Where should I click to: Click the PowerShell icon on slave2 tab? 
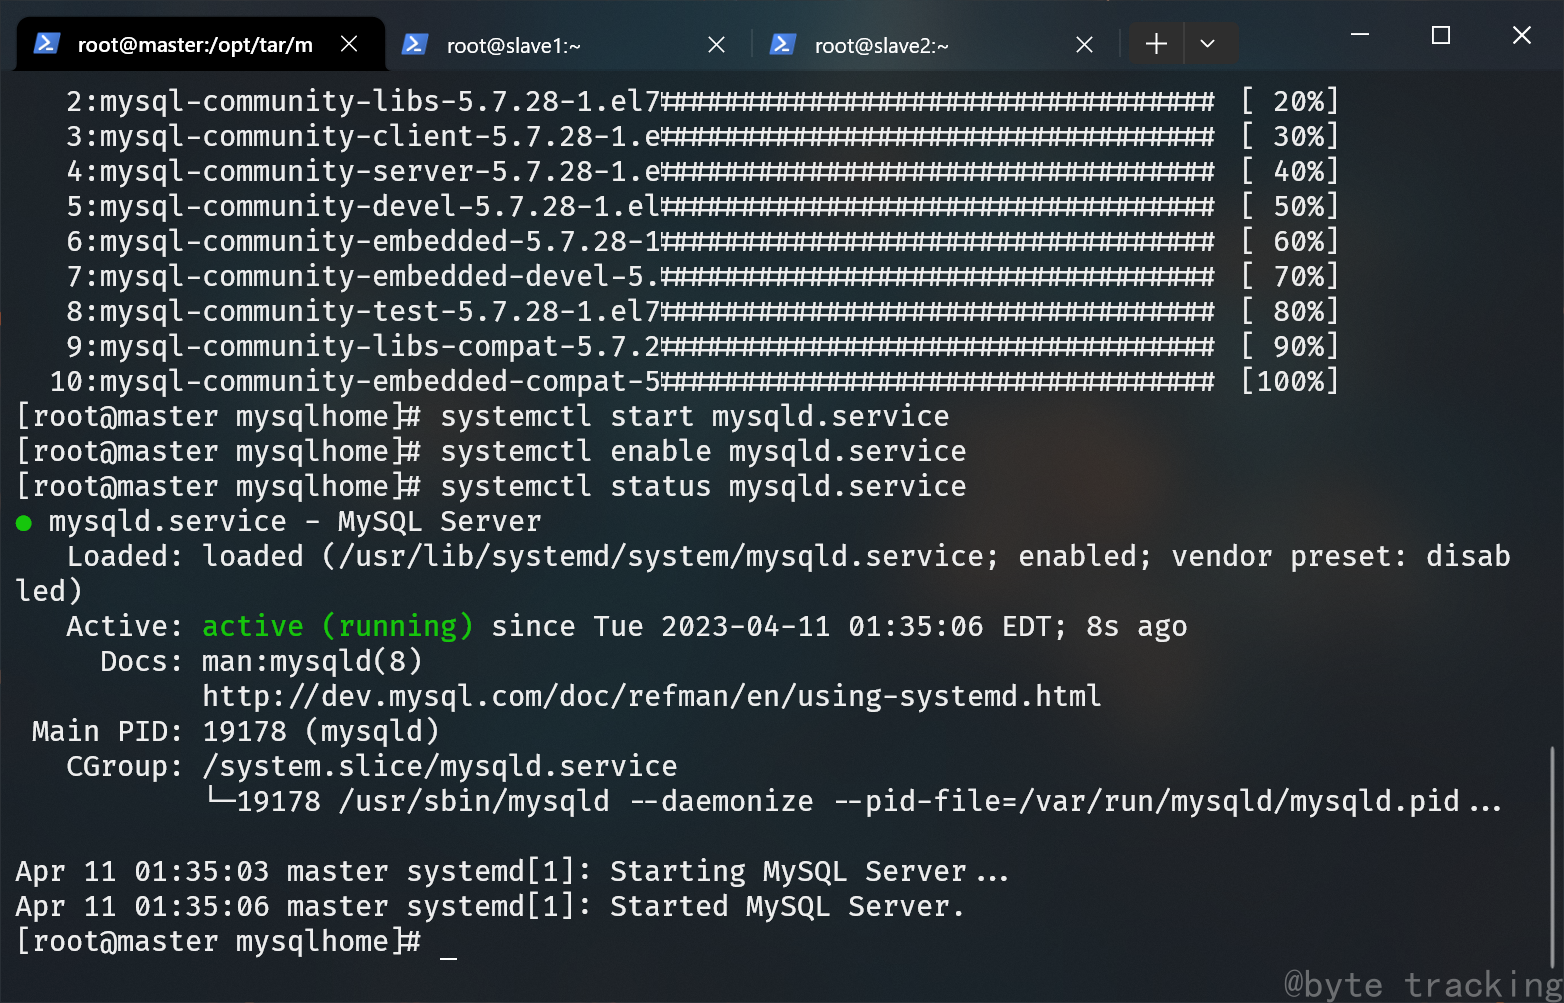783,45
